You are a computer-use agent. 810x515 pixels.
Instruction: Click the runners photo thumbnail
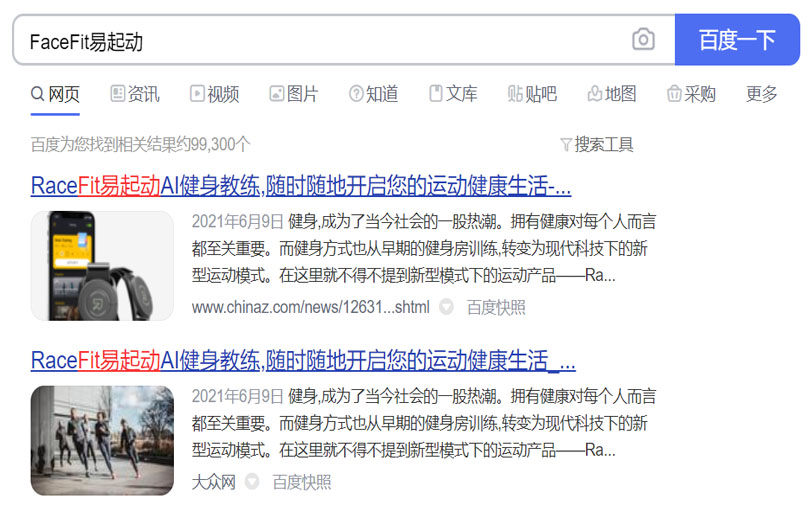(102, 441)
